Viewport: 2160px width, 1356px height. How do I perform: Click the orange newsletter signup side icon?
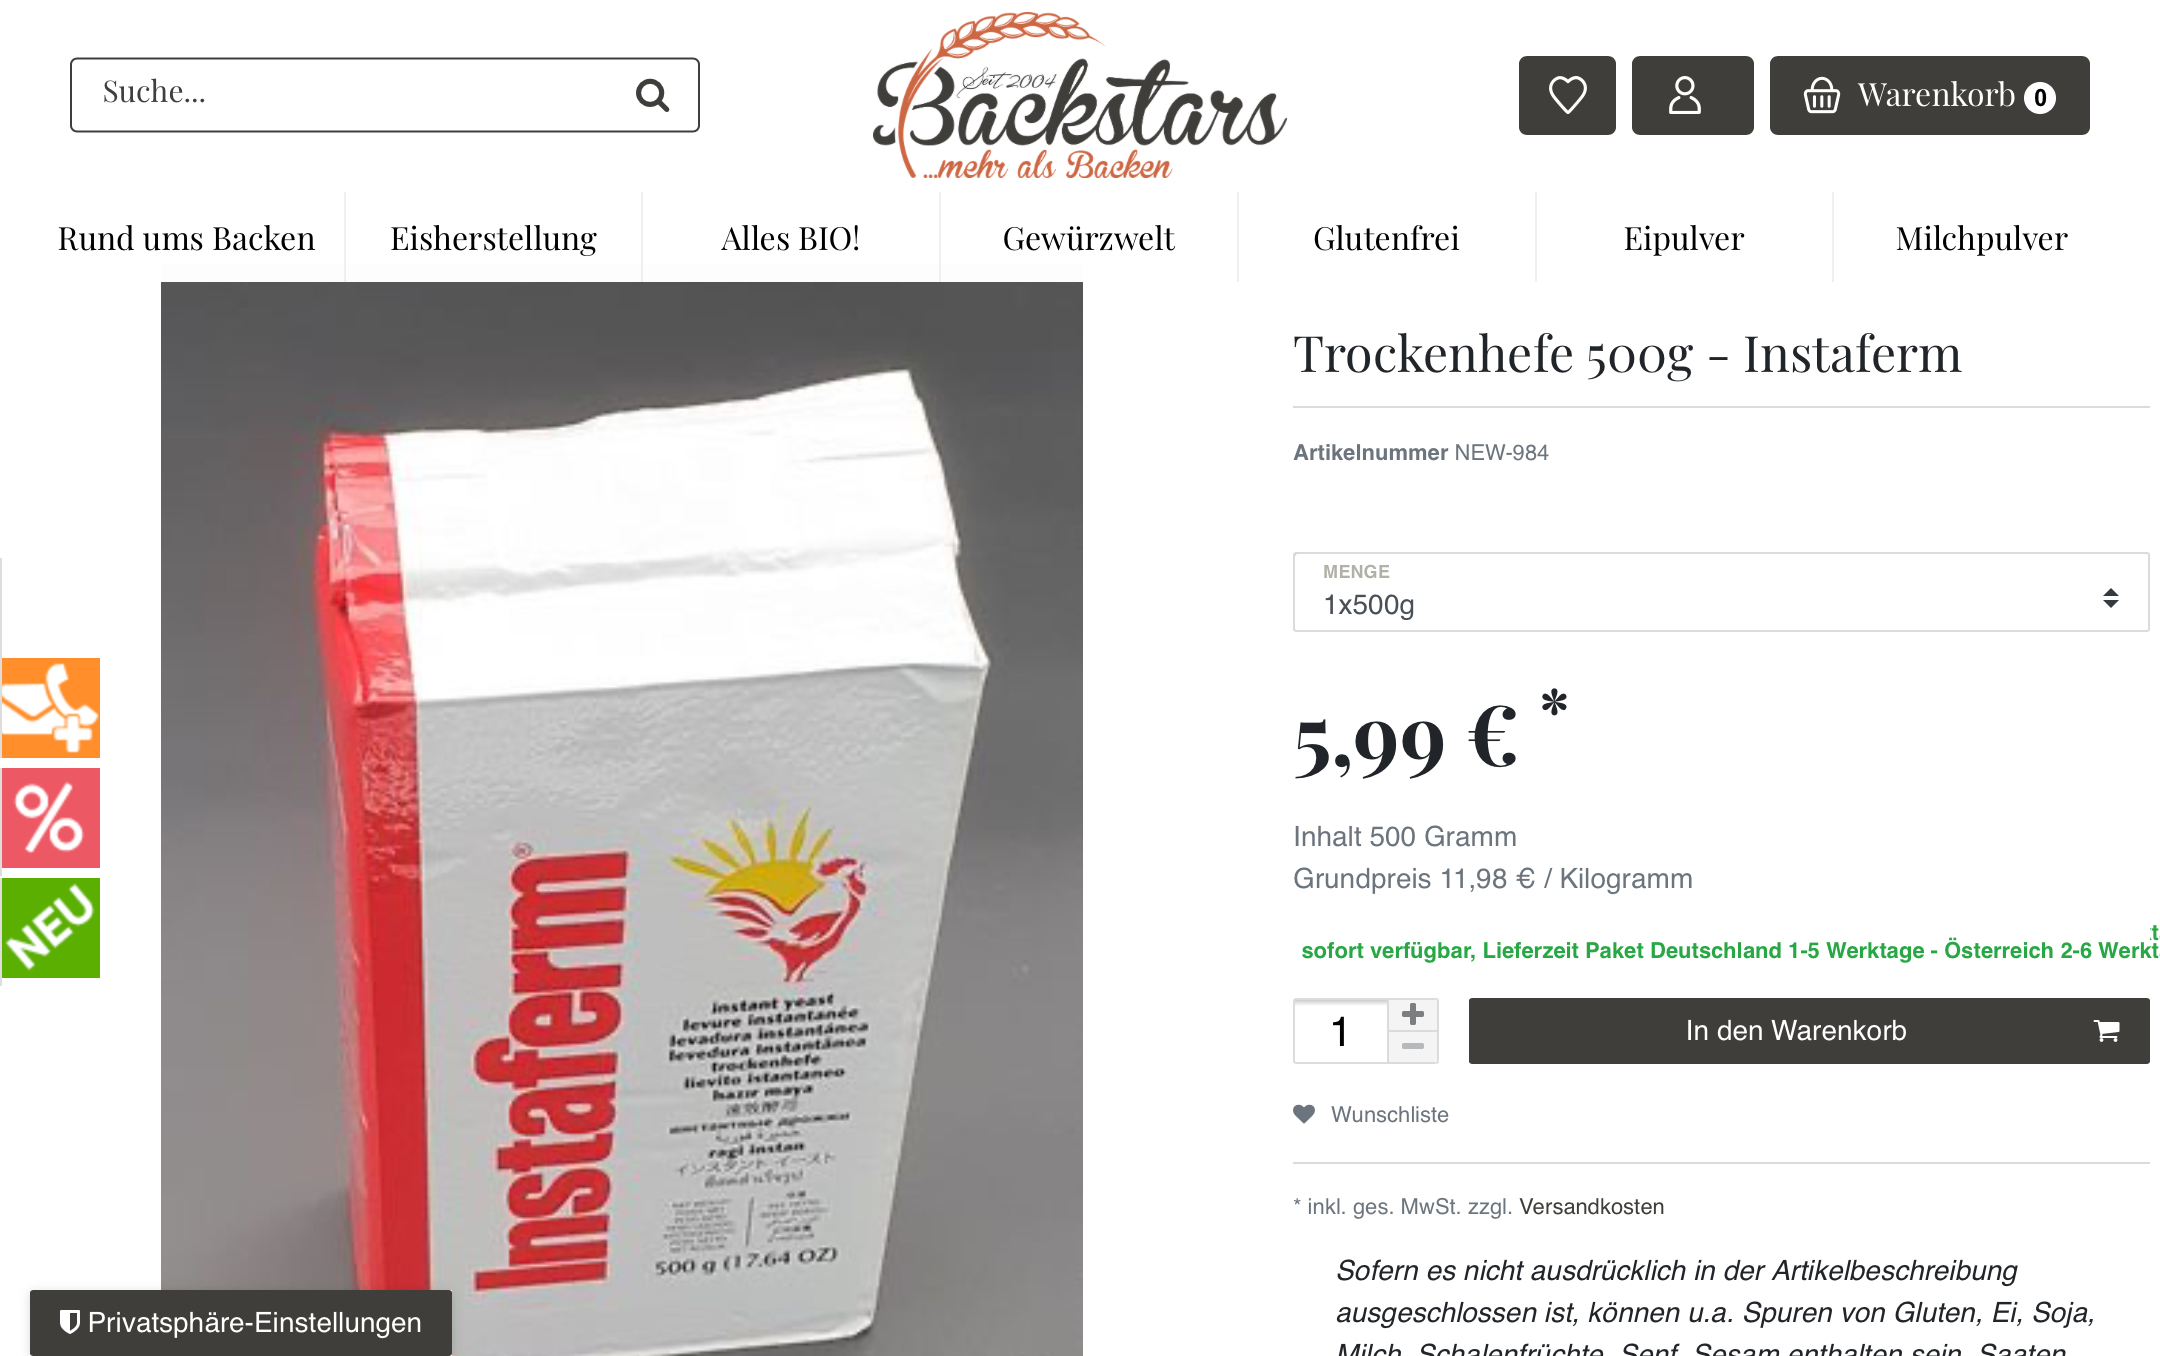(x=51, y=707)
